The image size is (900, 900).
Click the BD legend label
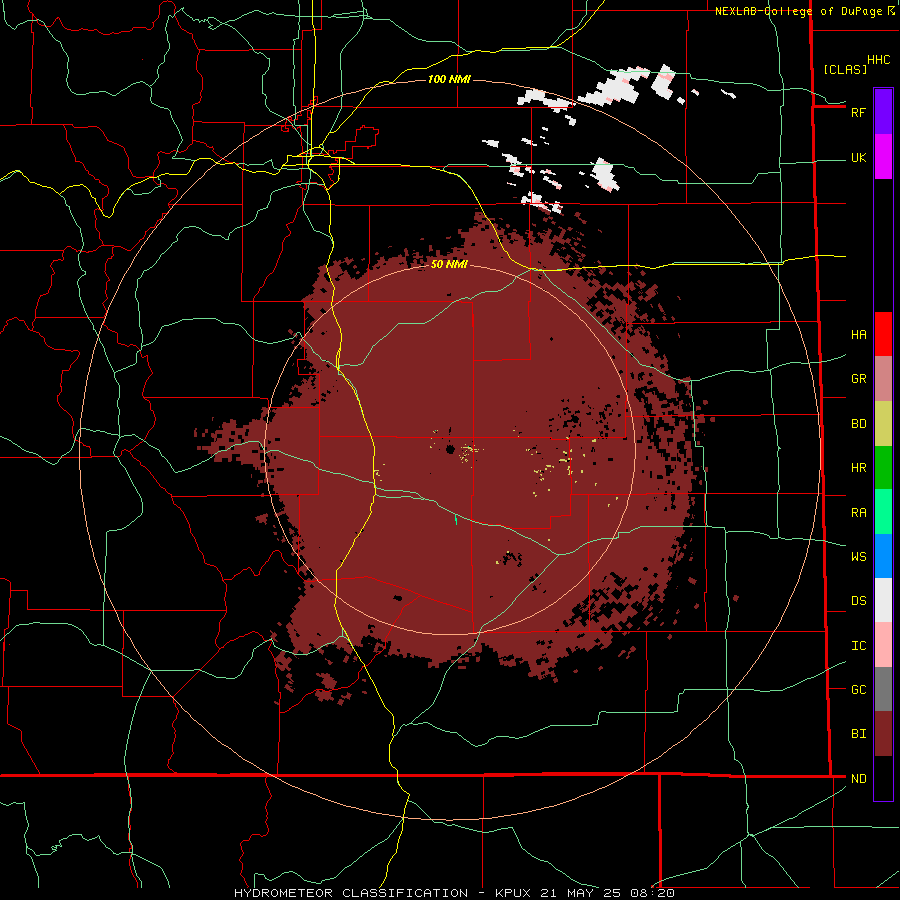click(x=858, y=424)
